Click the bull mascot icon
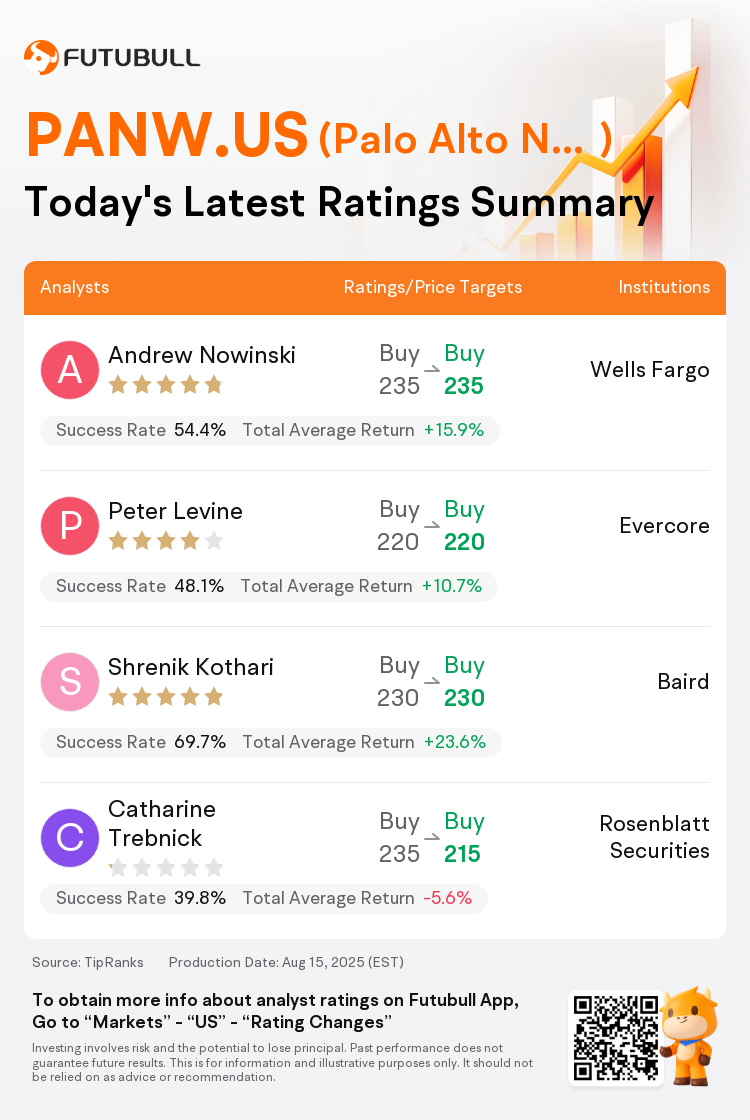The width and height of the screenshot is (750, 1120). point(689,1036)
